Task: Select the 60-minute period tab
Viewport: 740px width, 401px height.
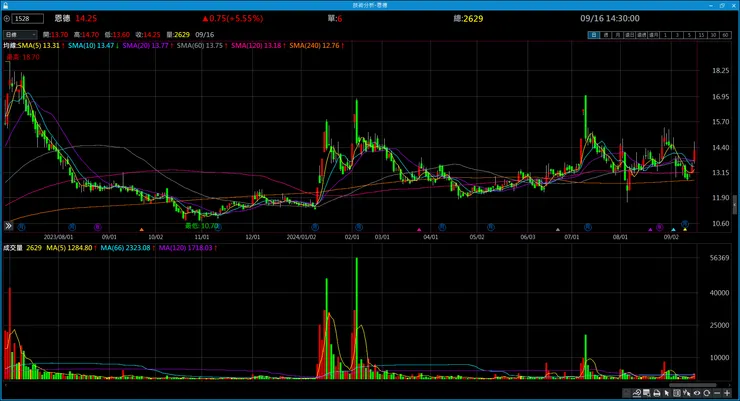Action: (725, 35)
